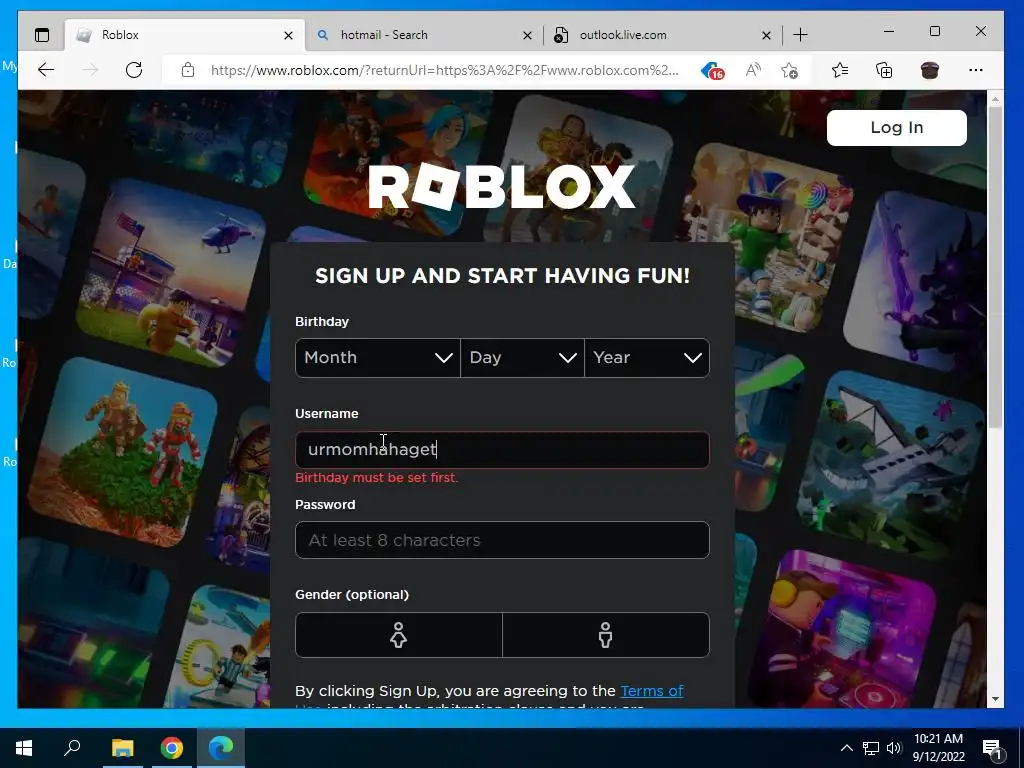Click the Password input field
1024x768 pixels.
pos(502,540)
